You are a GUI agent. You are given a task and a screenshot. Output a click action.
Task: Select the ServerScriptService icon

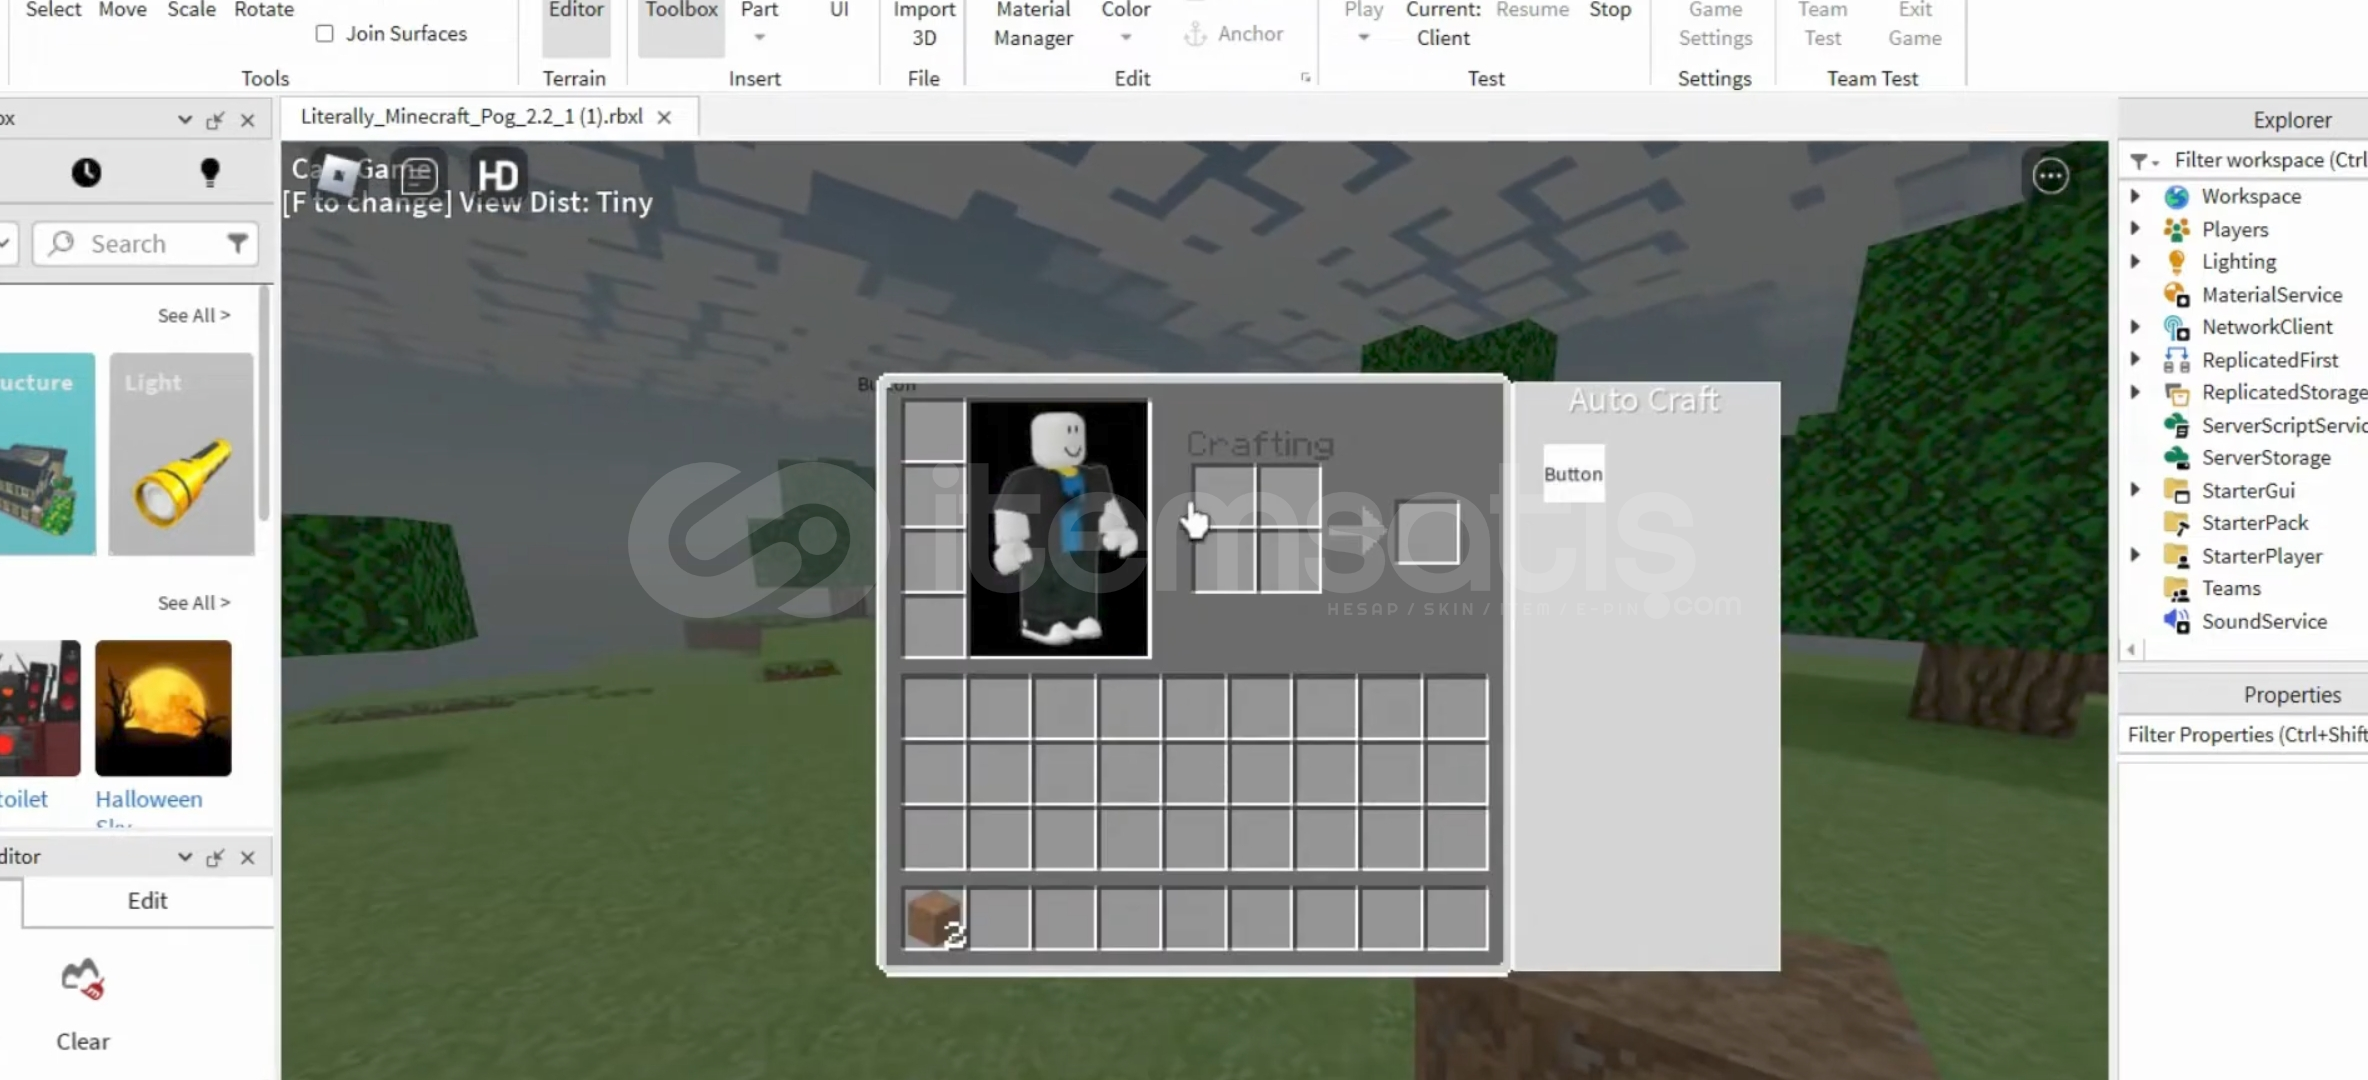pyautogui.click(x=2176, y=425)
